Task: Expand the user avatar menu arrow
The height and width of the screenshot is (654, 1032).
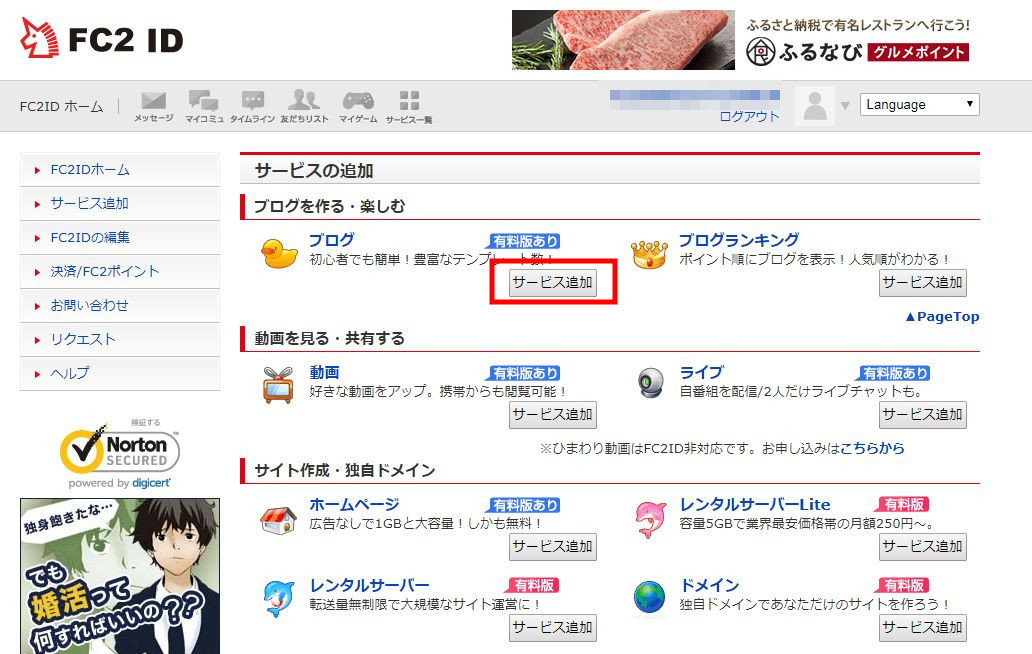Action: pos(845,105)
